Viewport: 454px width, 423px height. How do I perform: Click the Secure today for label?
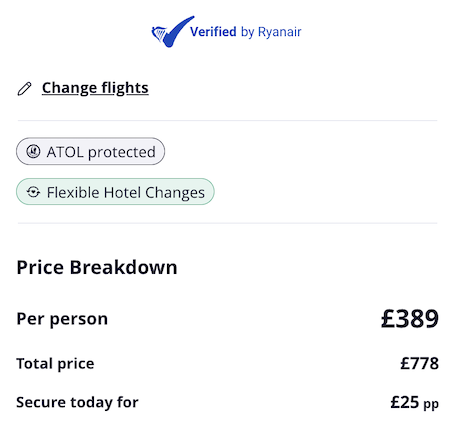(x=77, y=402)
